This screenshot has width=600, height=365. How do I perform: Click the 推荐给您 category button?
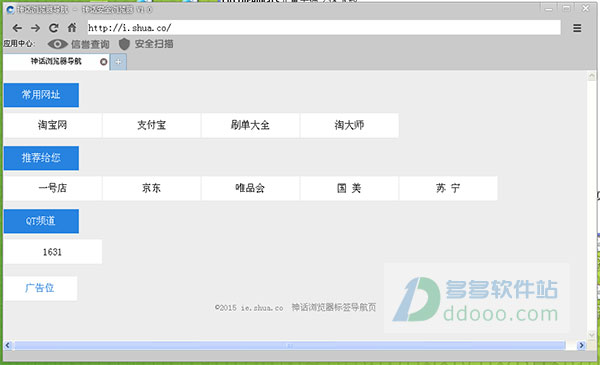(41, 158)
